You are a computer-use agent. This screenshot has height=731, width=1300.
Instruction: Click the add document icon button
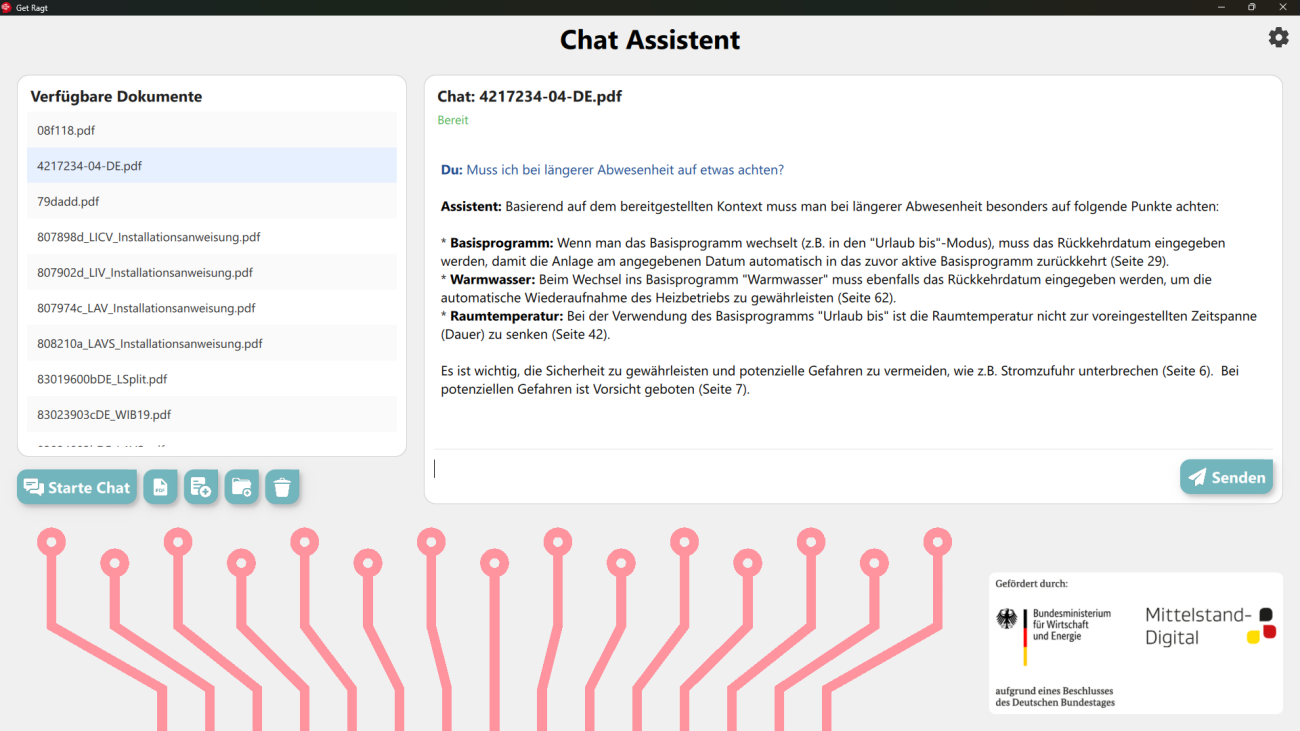[x=201, y=487]
